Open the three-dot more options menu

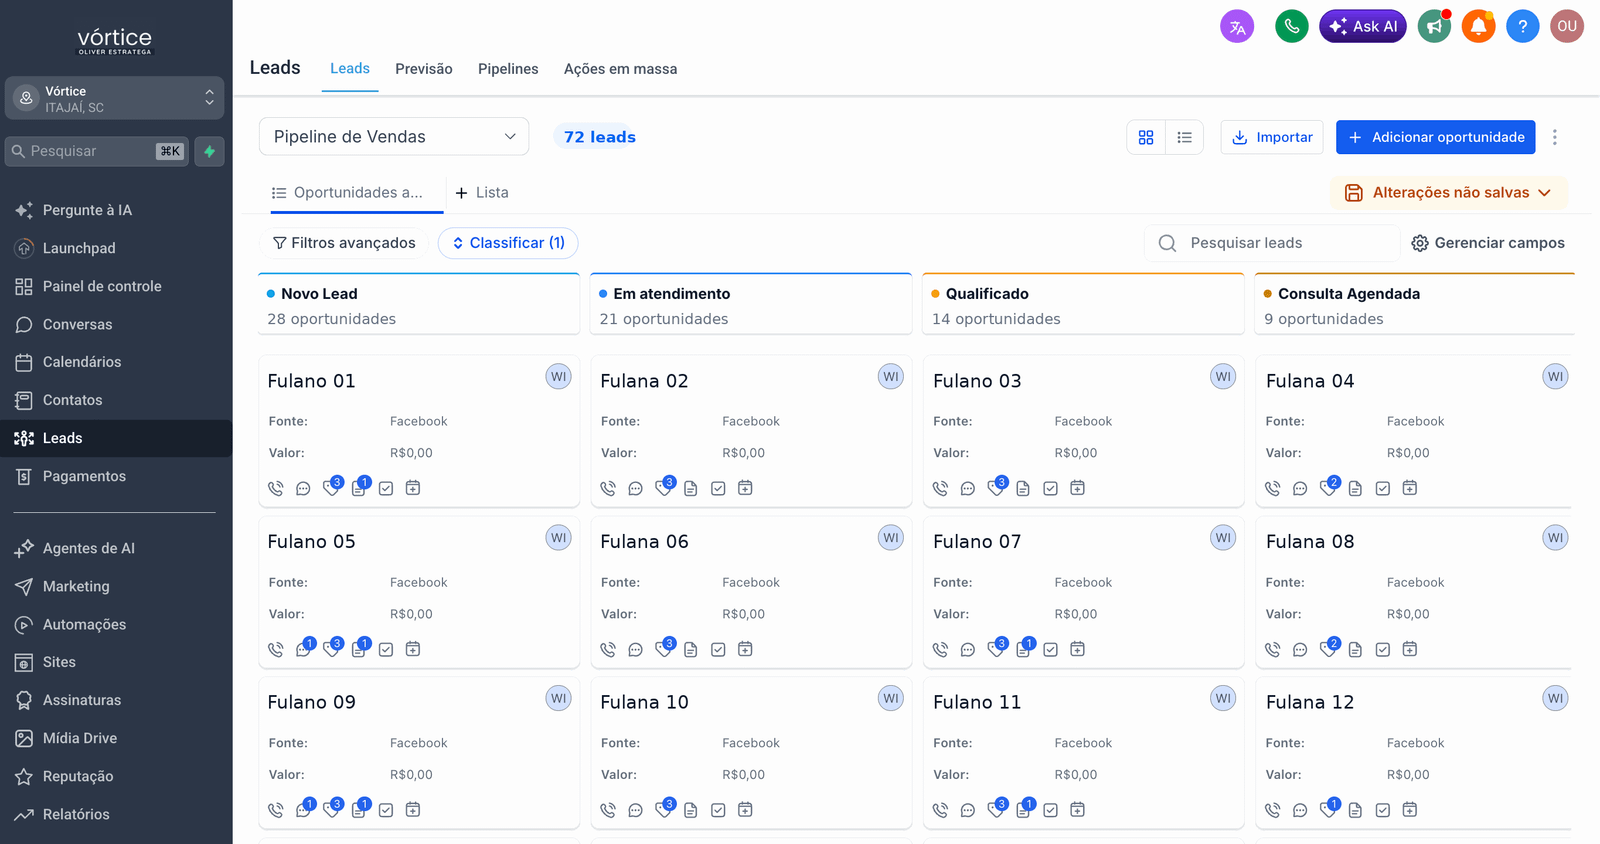[1554, 137]
